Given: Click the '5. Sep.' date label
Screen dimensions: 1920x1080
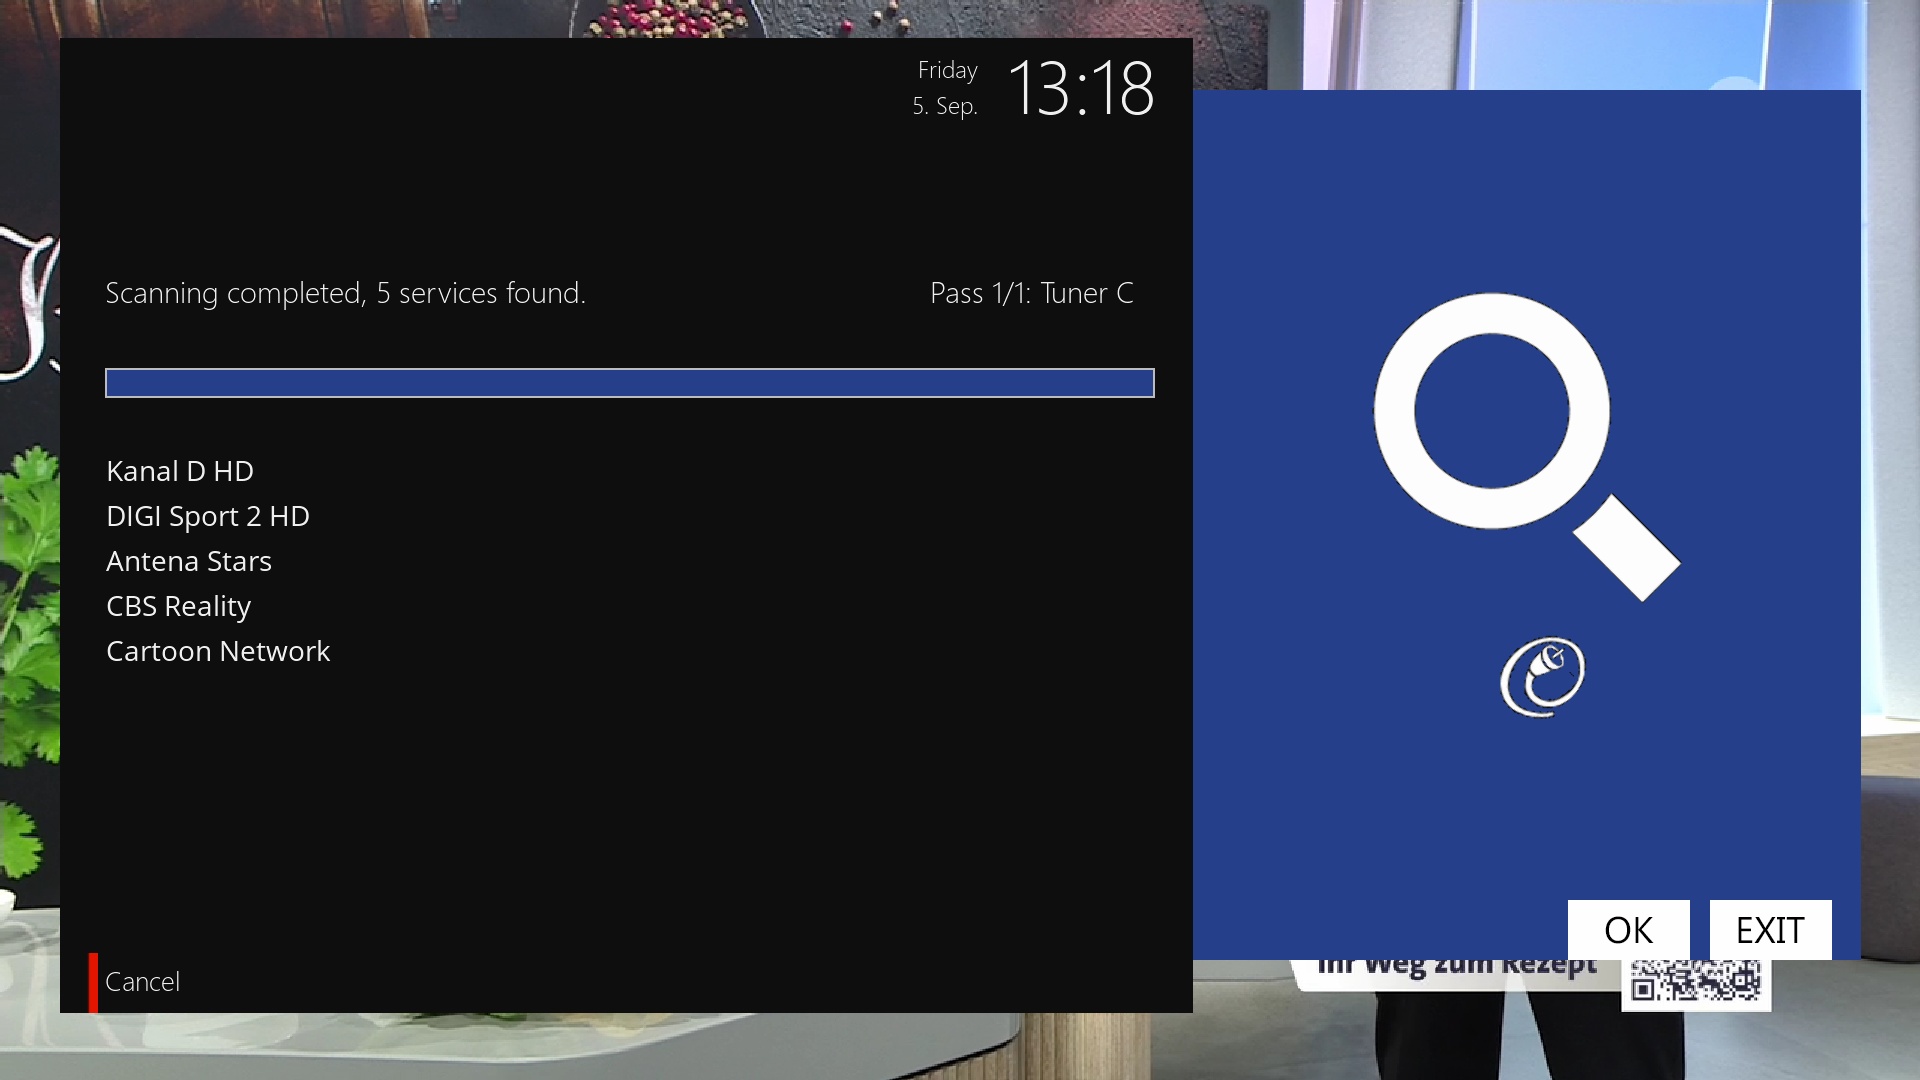Looking at the screenshot, I should click(945, 106).
